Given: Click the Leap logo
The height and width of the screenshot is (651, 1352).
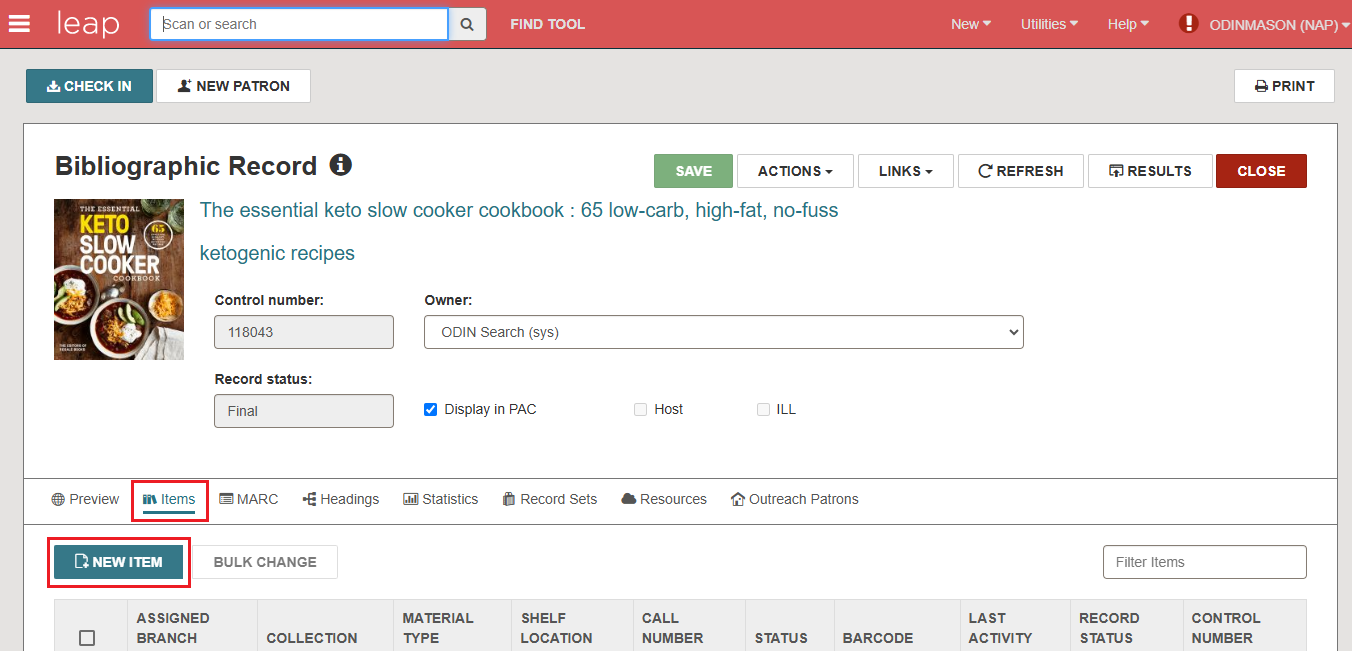Looking at the screenshot, I should (88, 24).
